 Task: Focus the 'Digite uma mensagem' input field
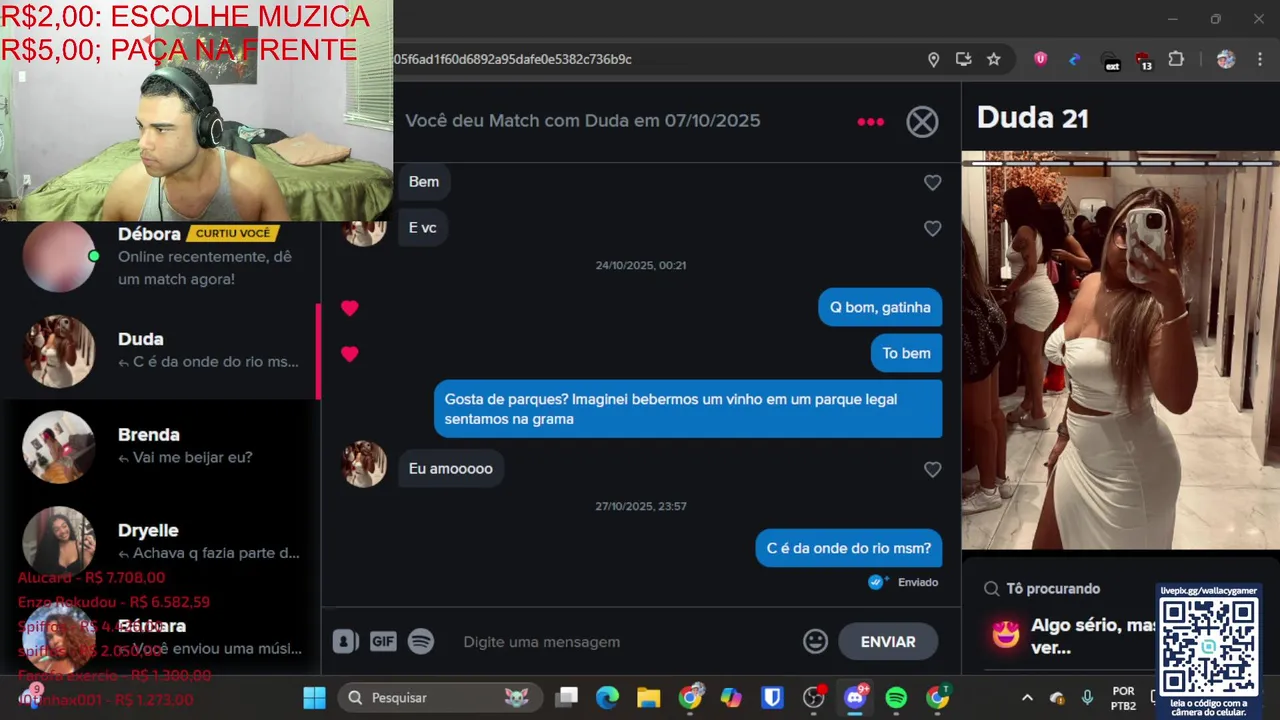pyautogui.click(x=626, y=642)
